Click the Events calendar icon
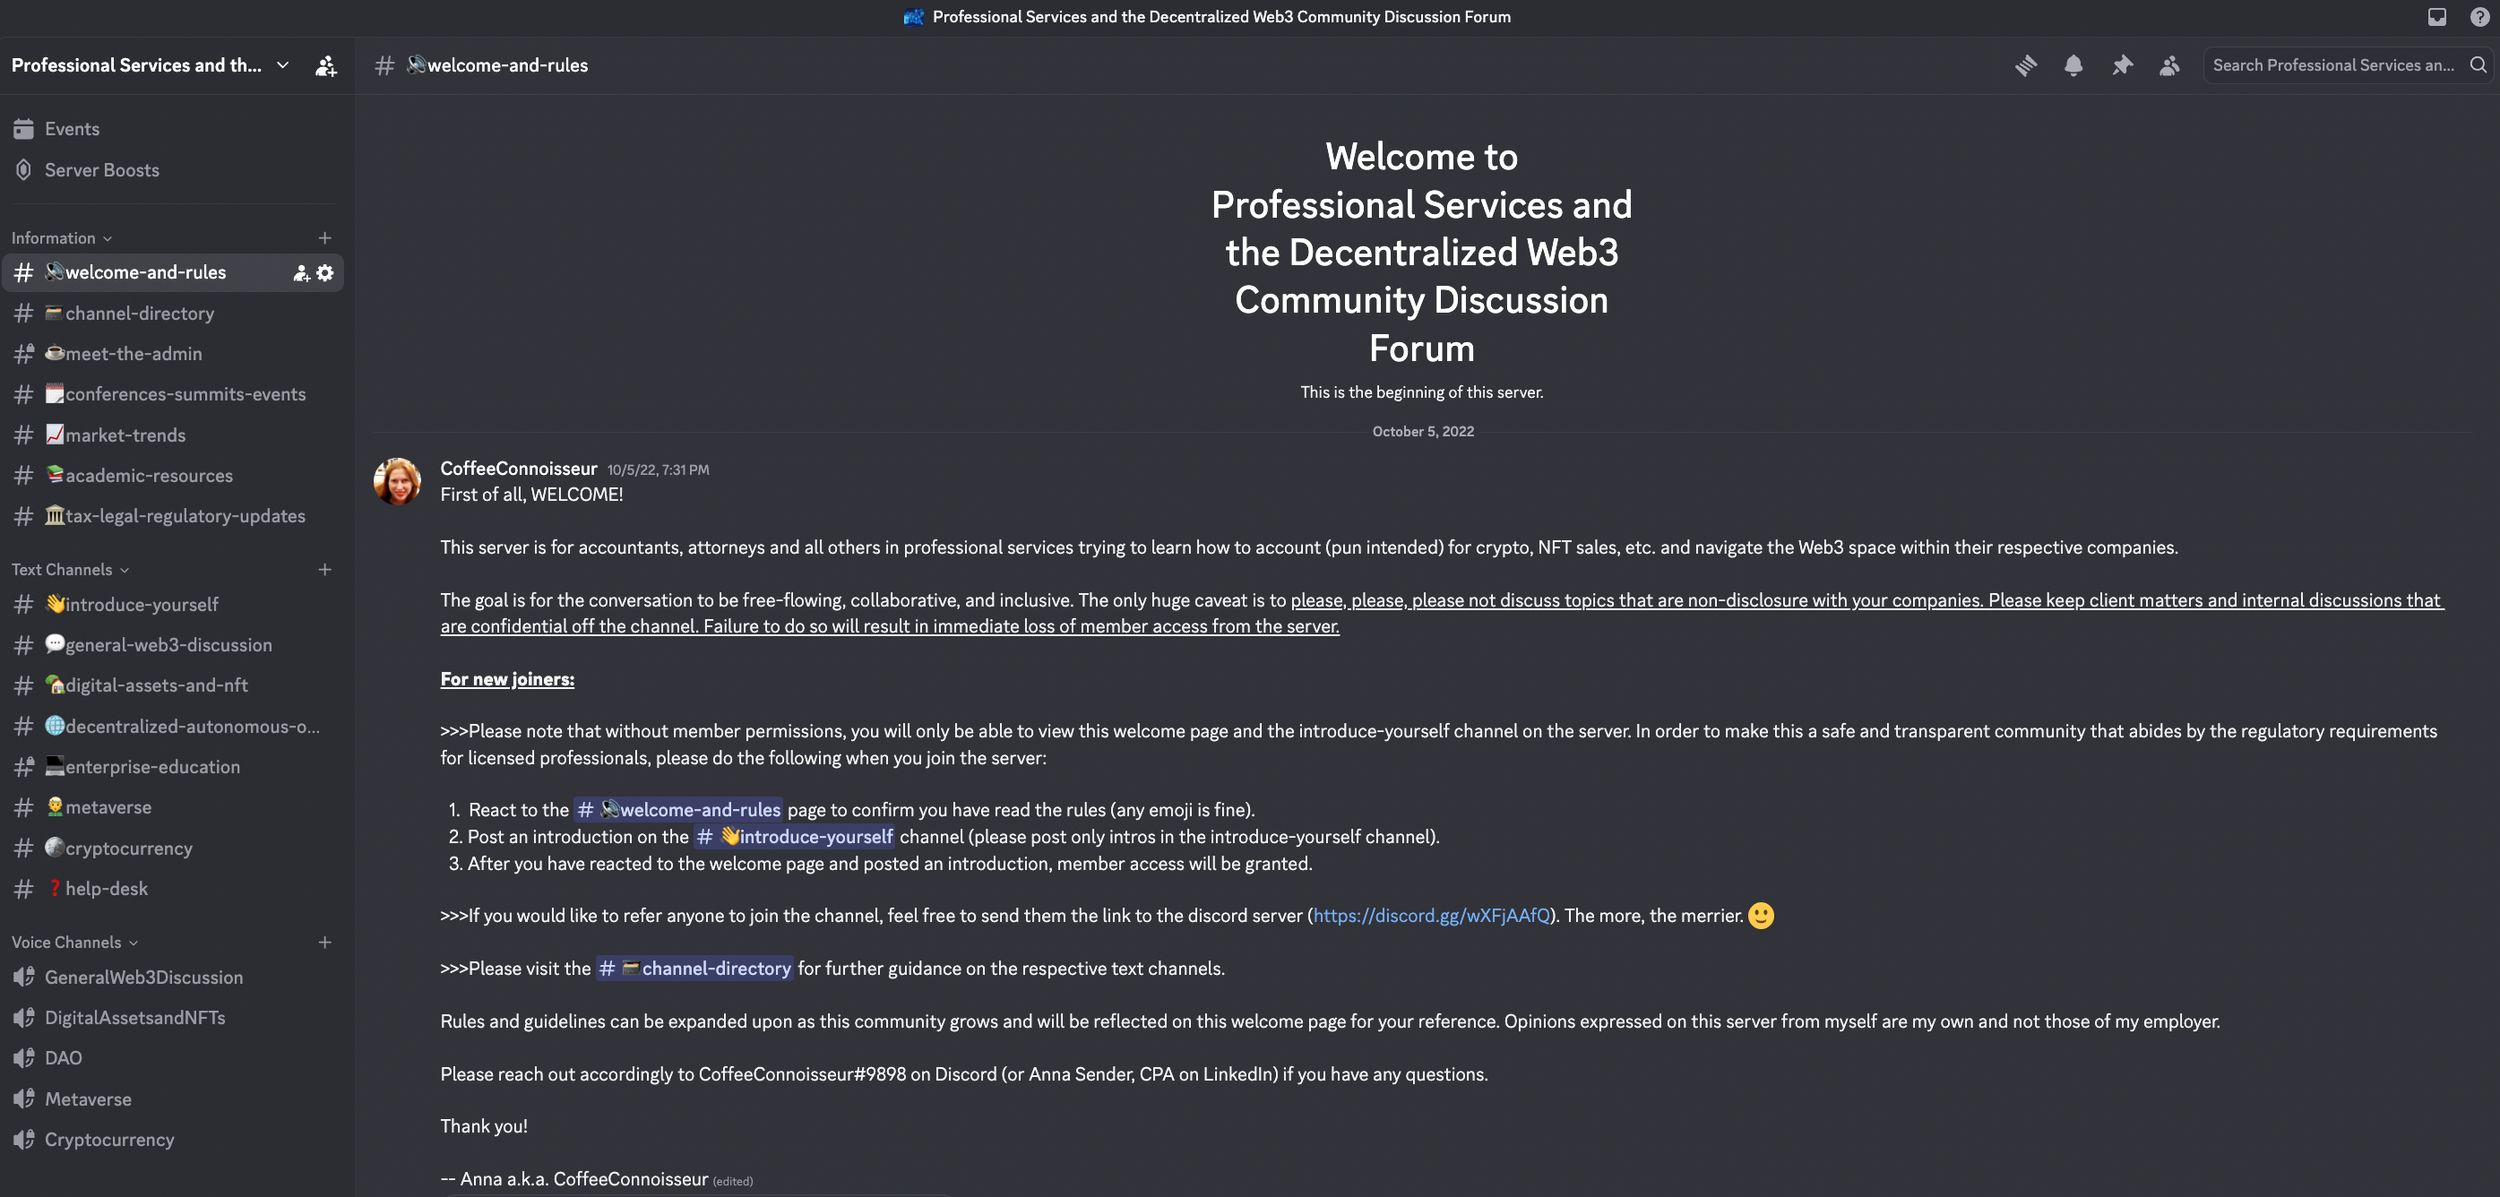Viewport: 2500px width, 1197px height. [x=24, y=129]
